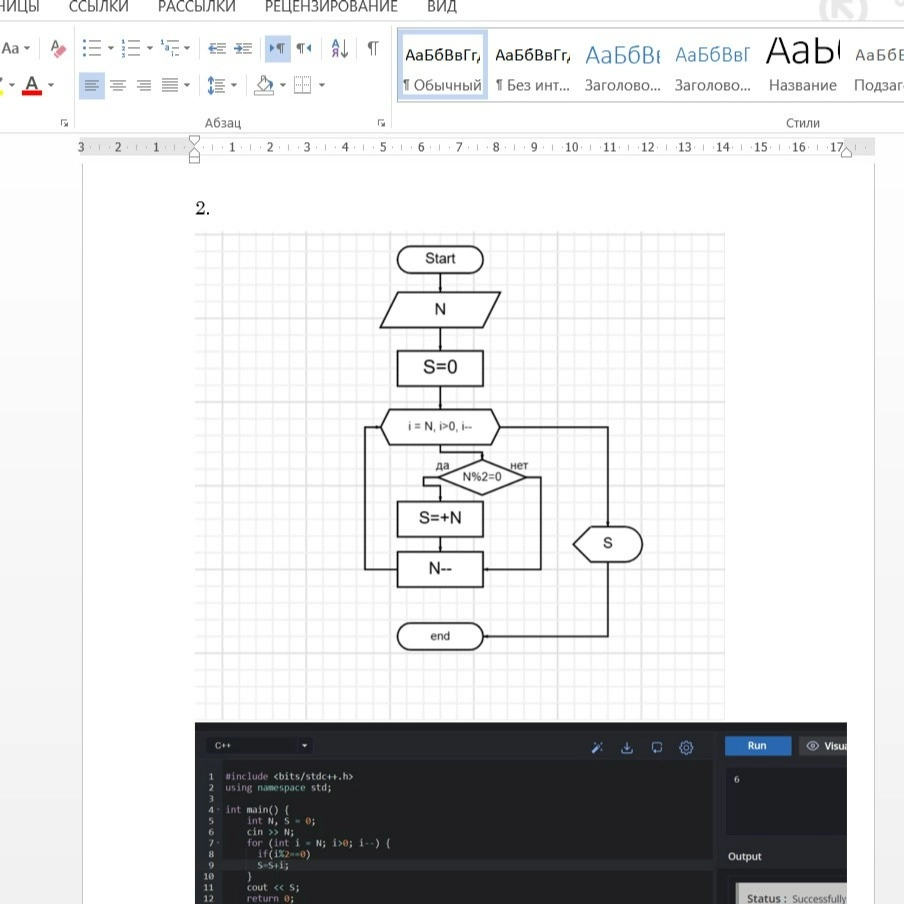This screenshot has height=904, width=904.
Task: Toggle left-to-right text direction
Action: [276, 48]
